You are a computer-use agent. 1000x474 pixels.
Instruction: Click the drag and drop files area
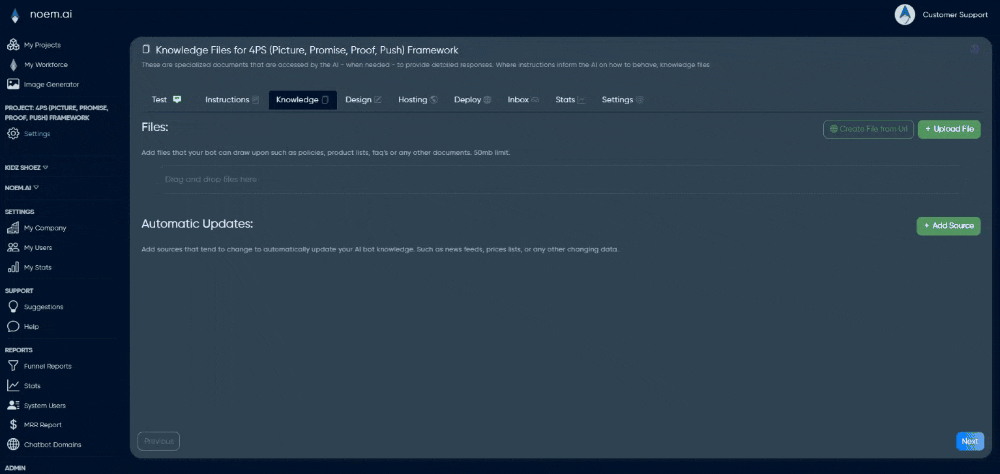pos(560,180)
